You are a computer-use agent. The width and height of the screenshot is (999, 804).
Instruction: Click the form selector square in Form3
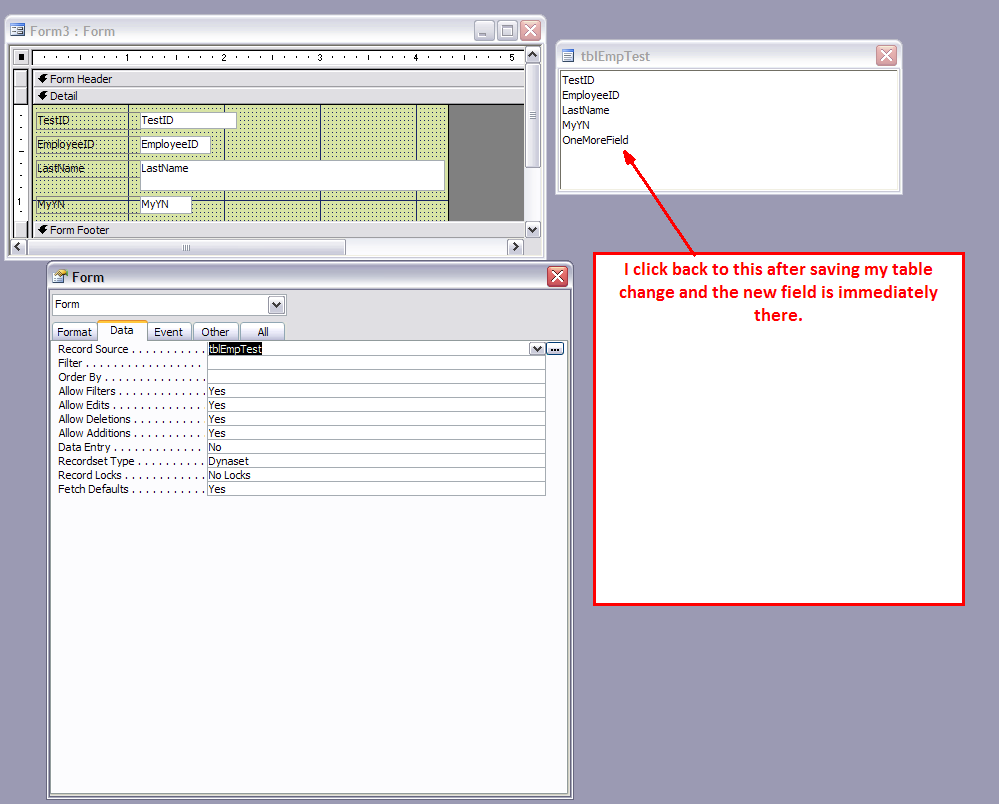[21, 57]
